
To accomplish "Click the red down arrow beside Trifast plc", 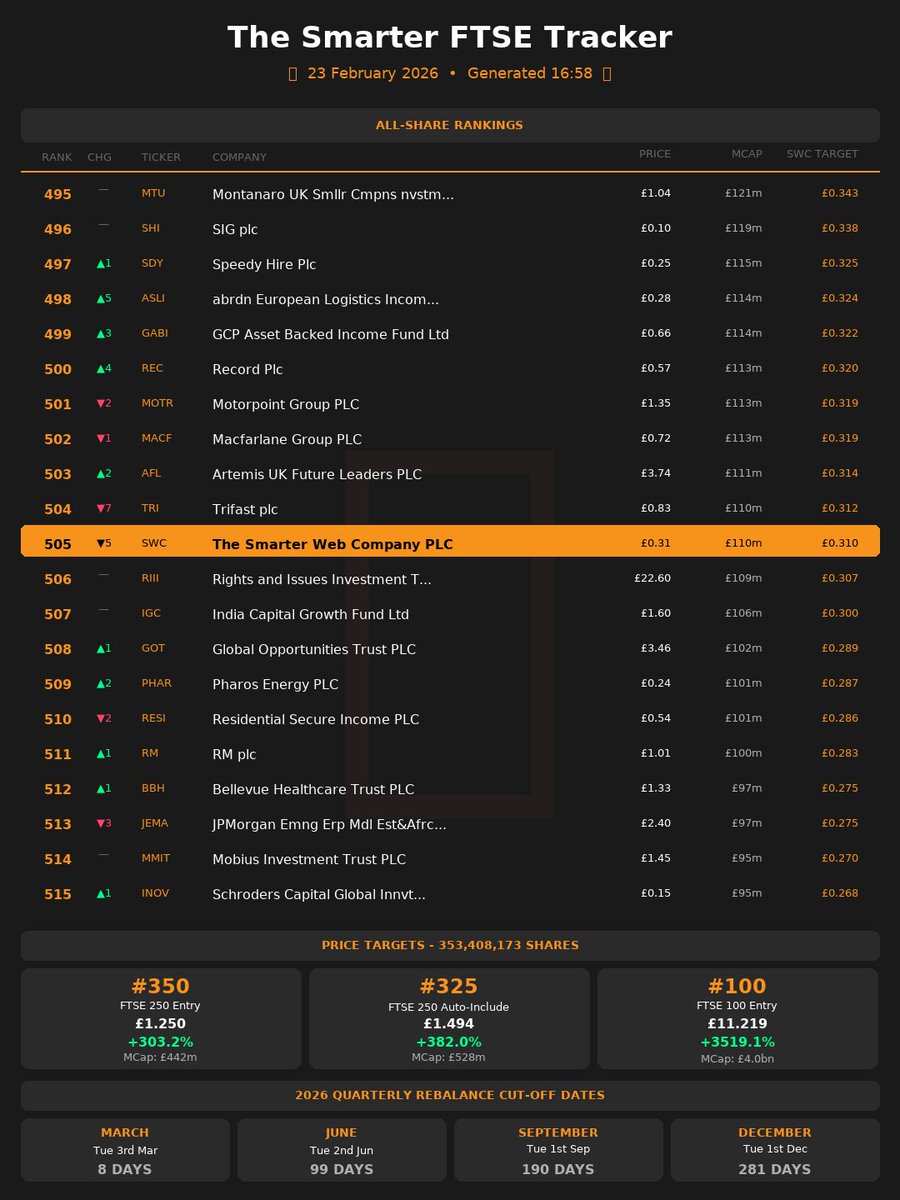I will point(100,508).
